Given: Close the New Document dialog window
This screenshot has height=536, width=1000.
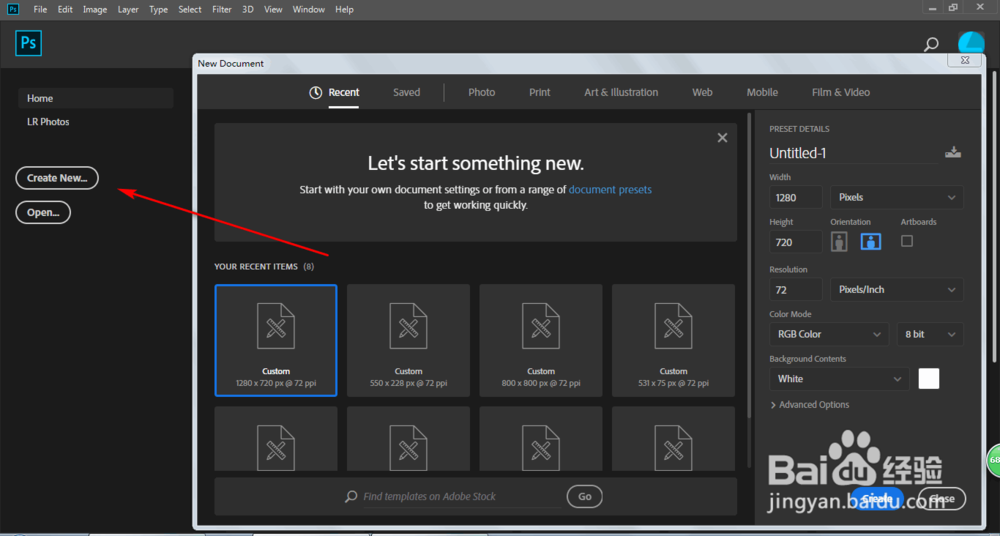Looking at the screenshot, I should (964, 59).
